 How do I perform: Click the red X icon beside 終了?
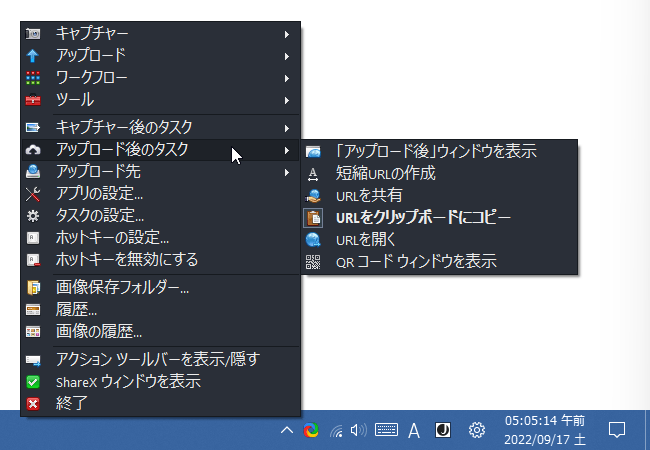pyautogui.click(x=33, y=404)
